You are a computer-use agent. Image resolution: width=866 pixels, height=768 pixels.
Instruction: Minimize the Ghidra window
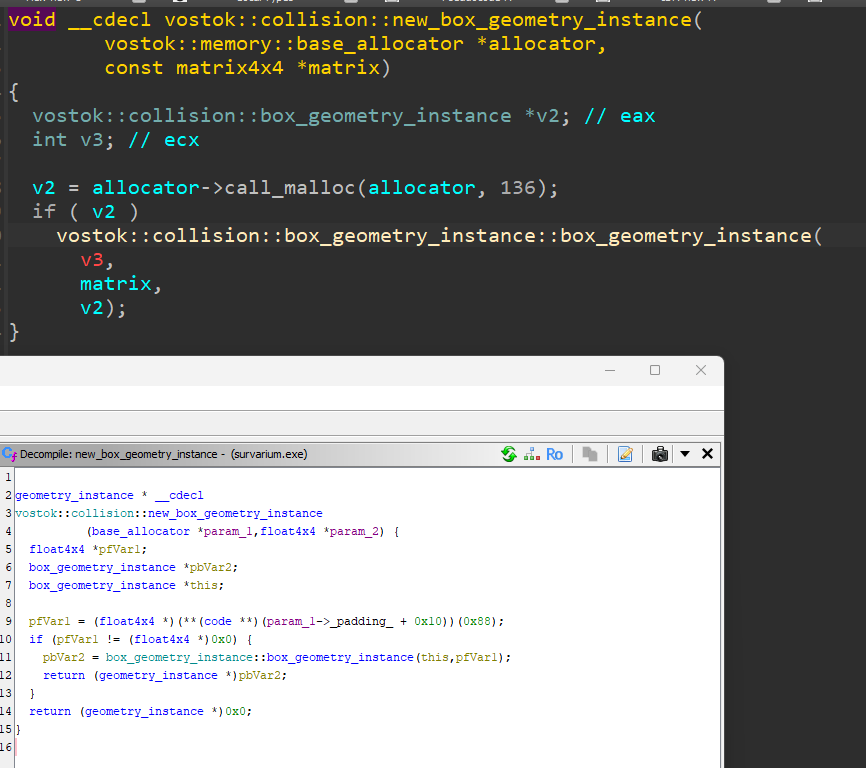610,370
